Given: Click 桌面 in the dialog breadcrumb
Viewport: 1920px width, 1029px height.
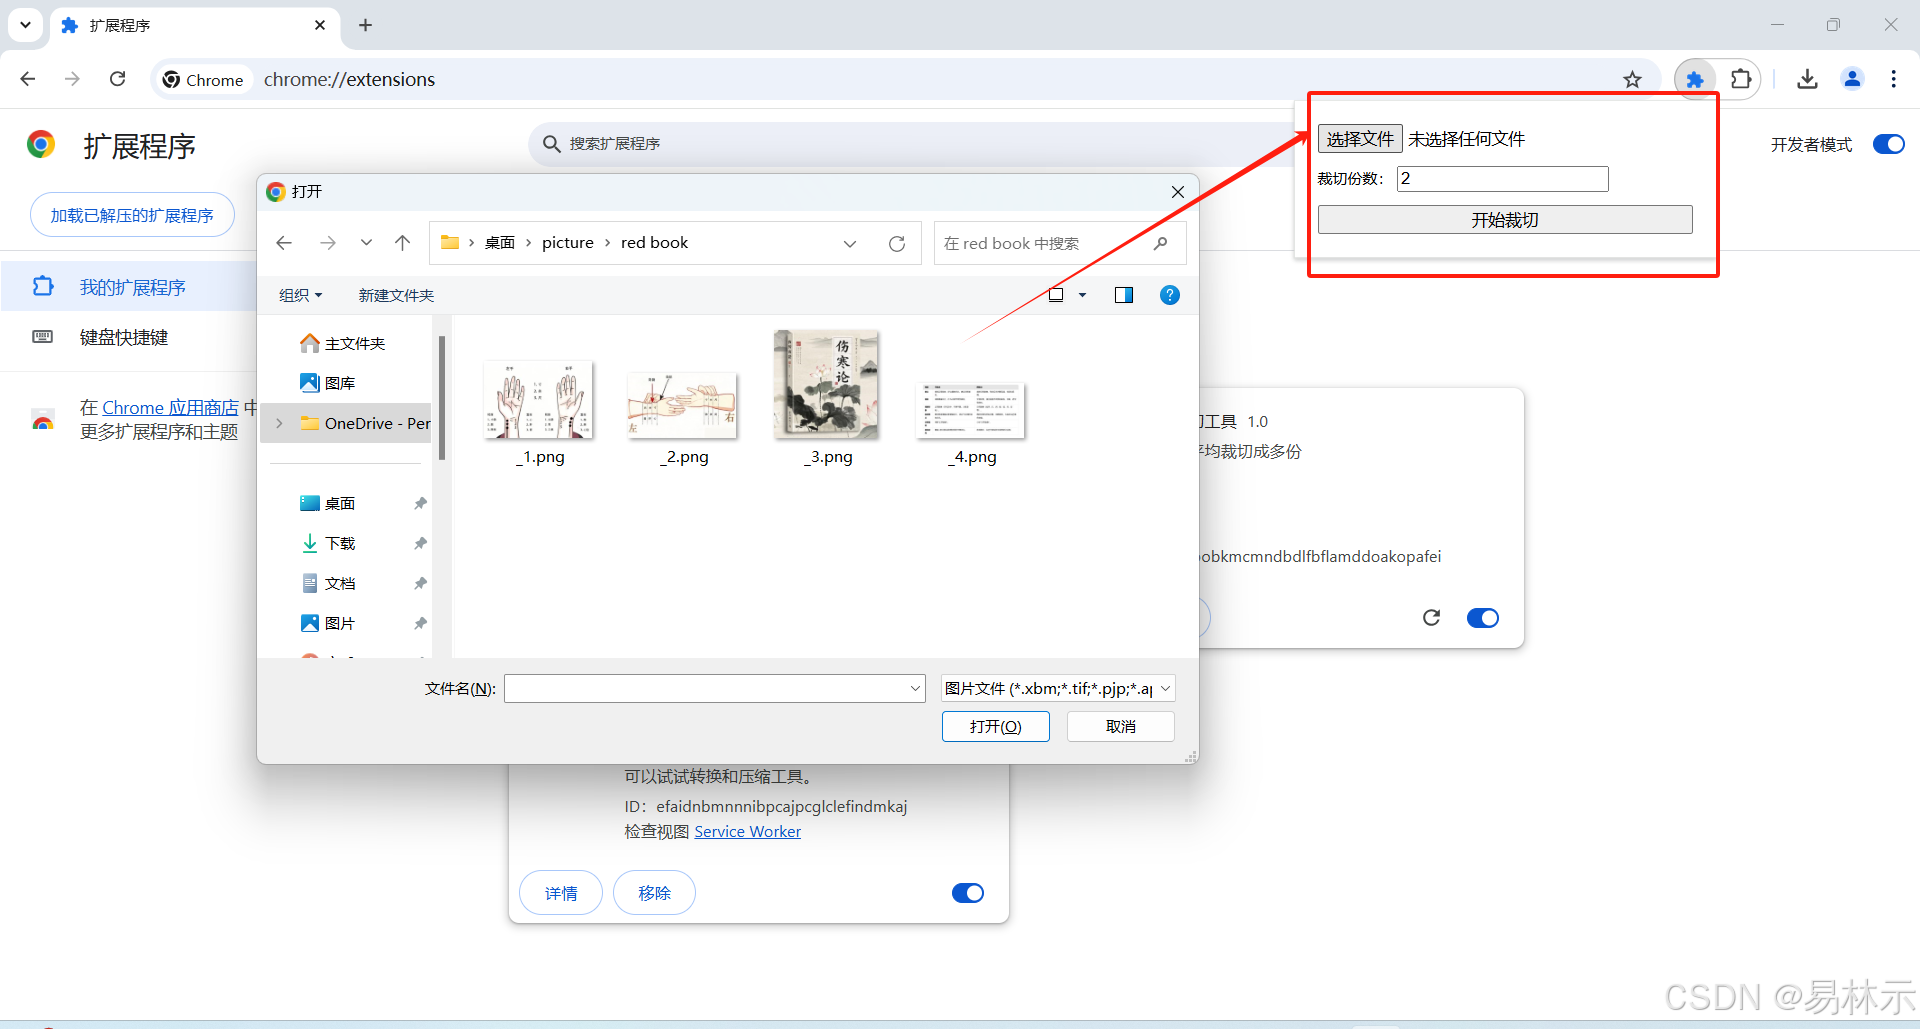Looking at the screenshot, I should 500,243.
